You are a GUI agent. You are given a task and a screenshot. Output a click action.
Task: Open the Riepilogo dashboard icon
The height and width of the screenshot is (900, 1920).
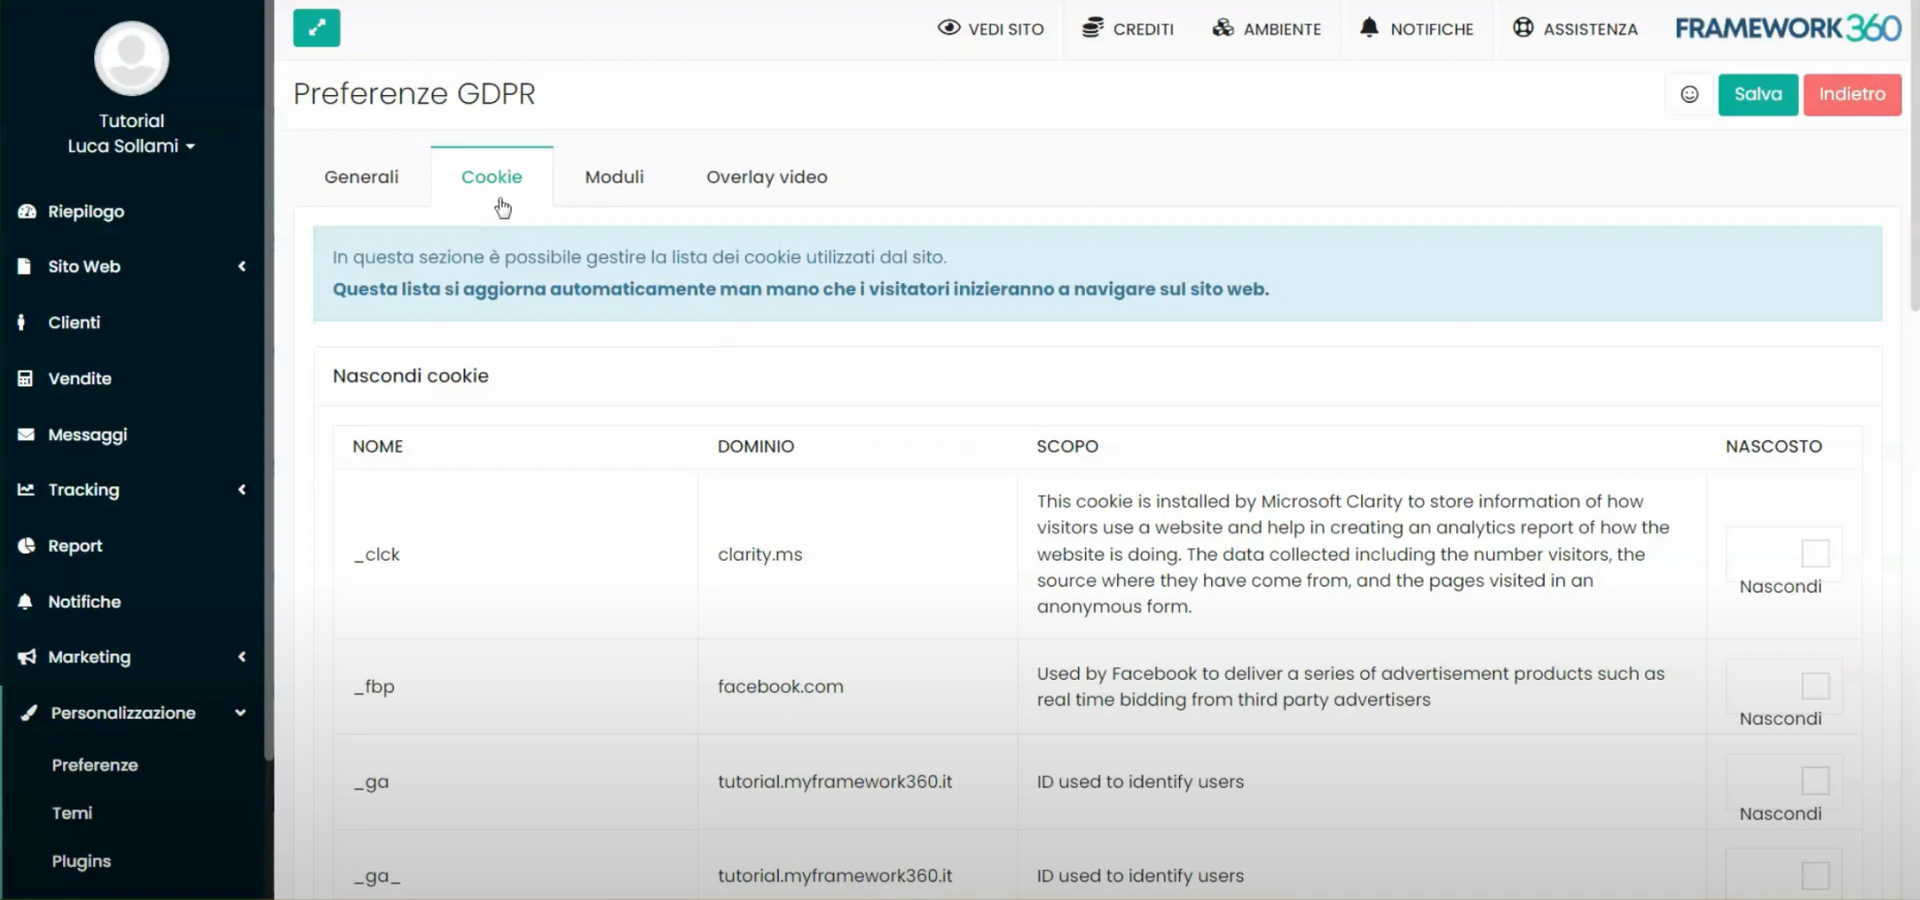(24, 211)
